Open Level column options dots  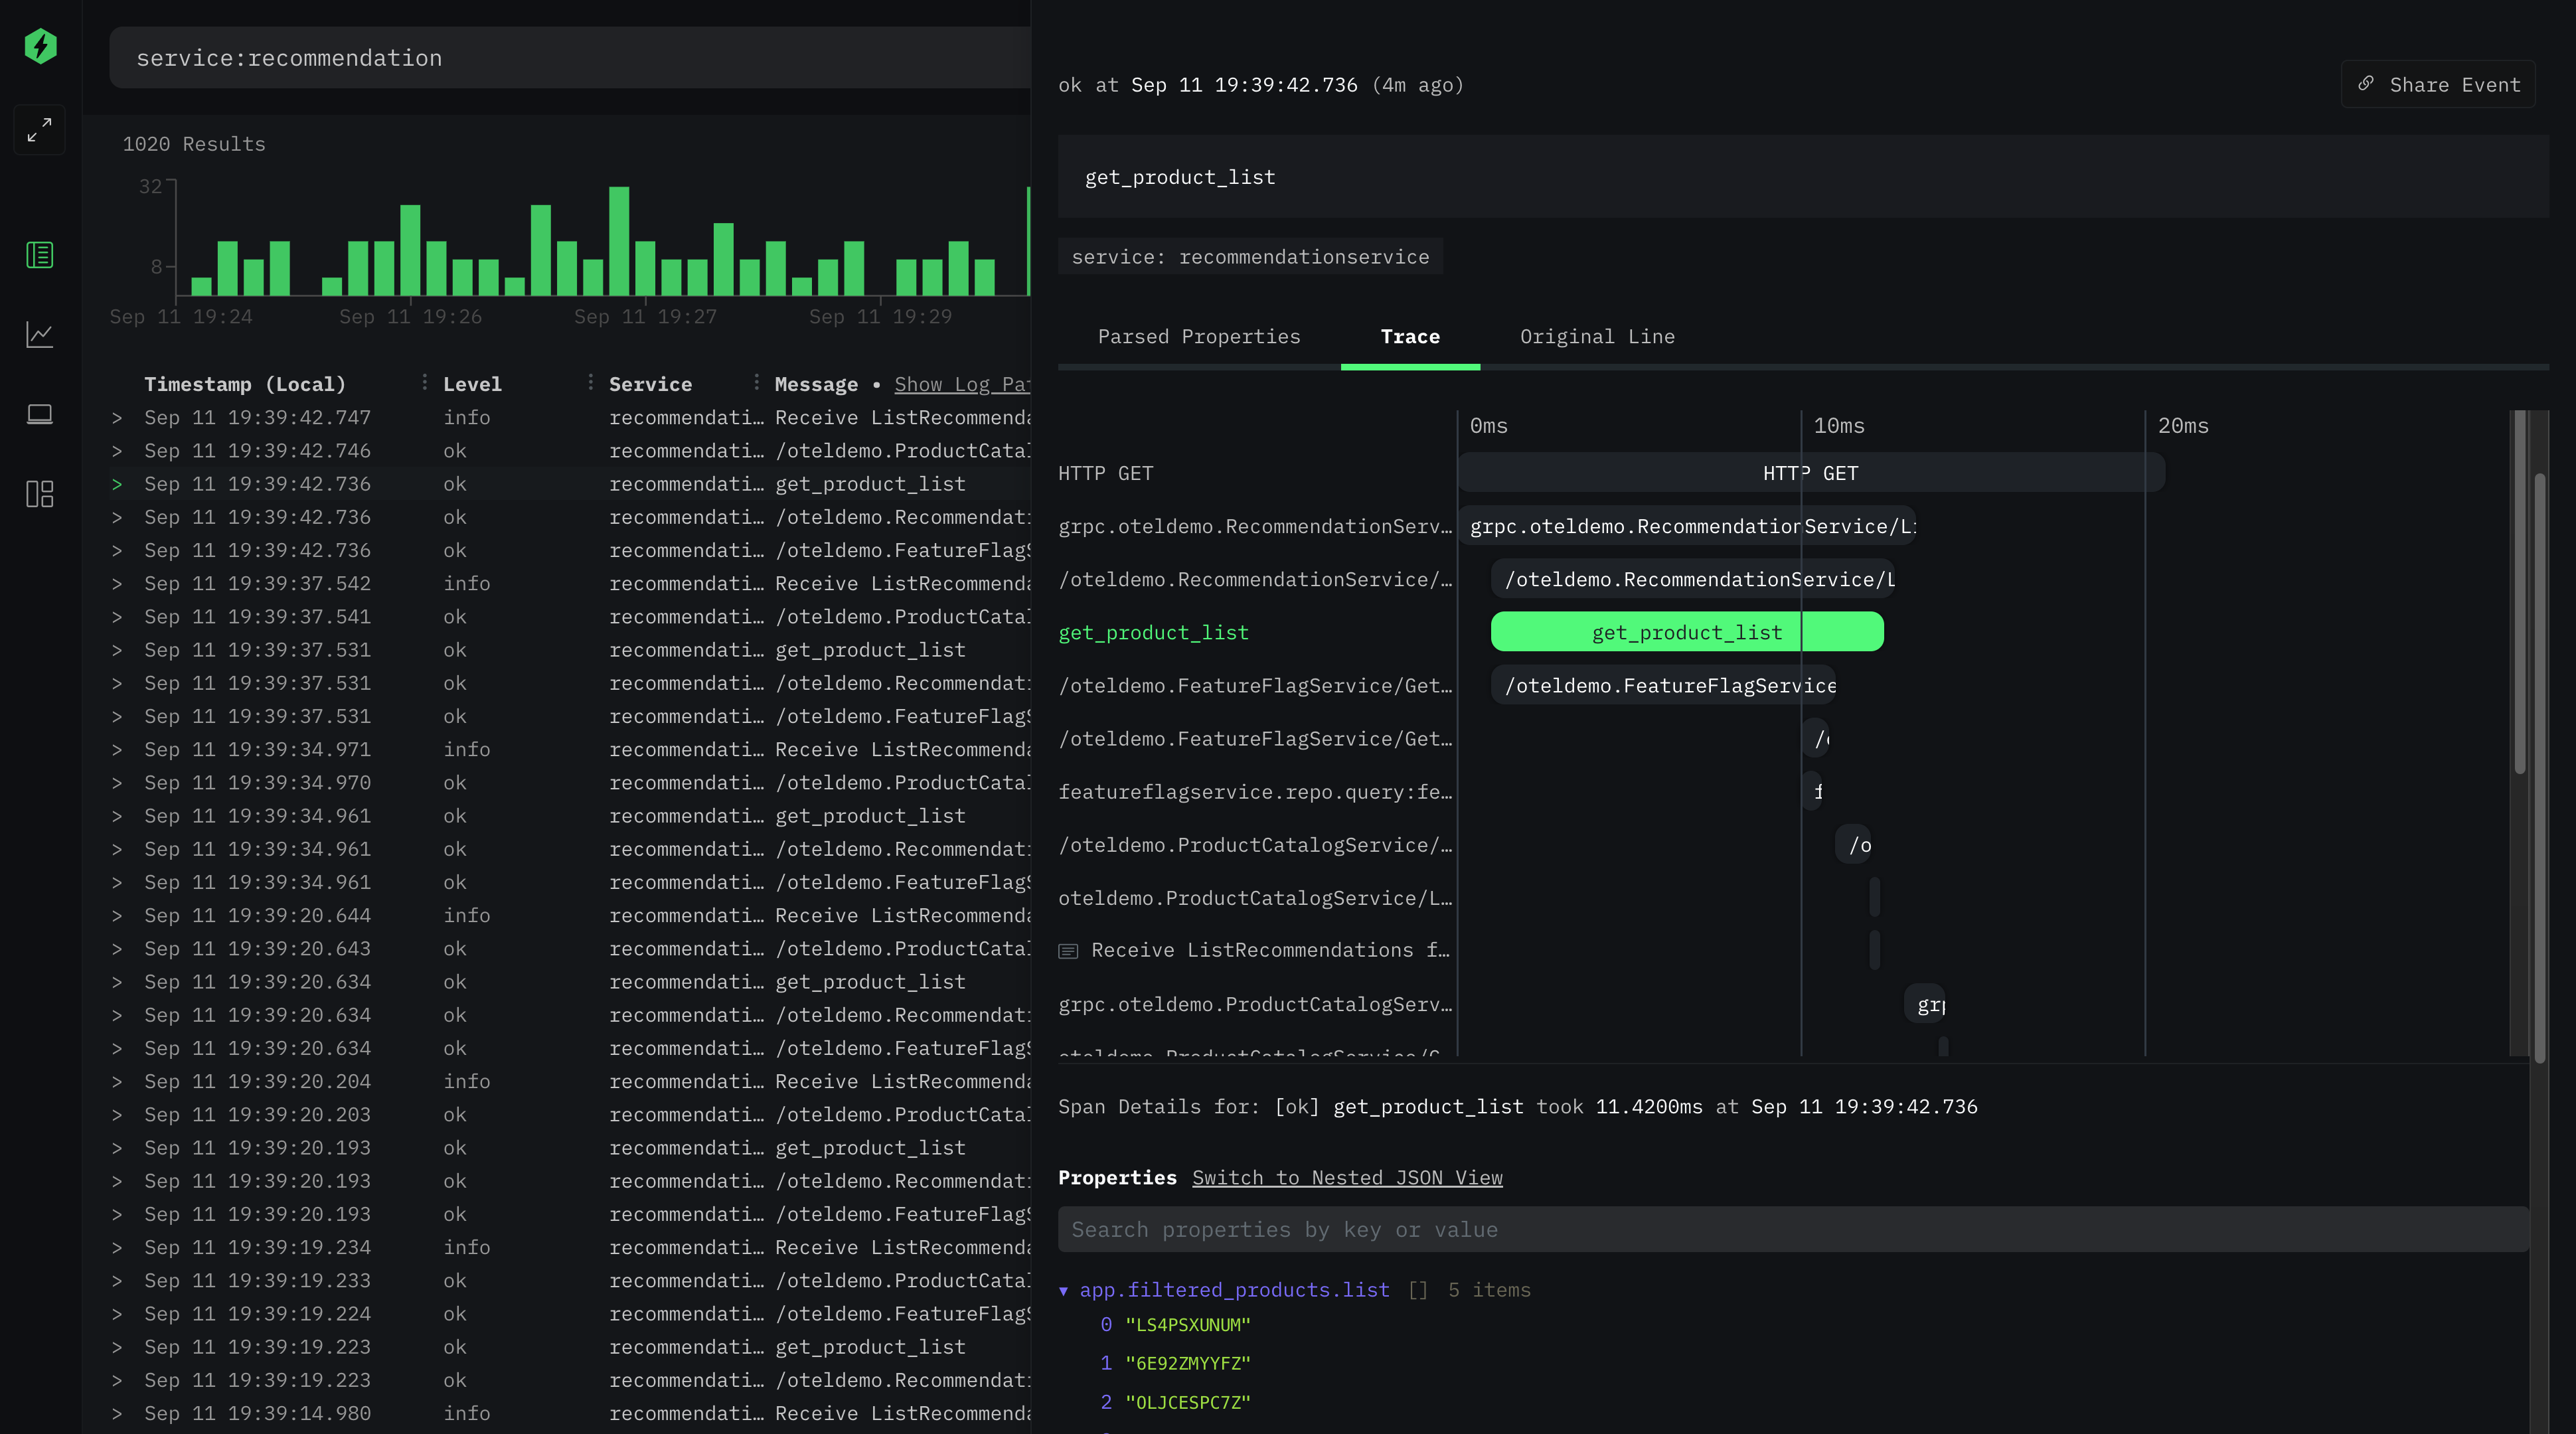pyautogui.click(x=590, y=383)
